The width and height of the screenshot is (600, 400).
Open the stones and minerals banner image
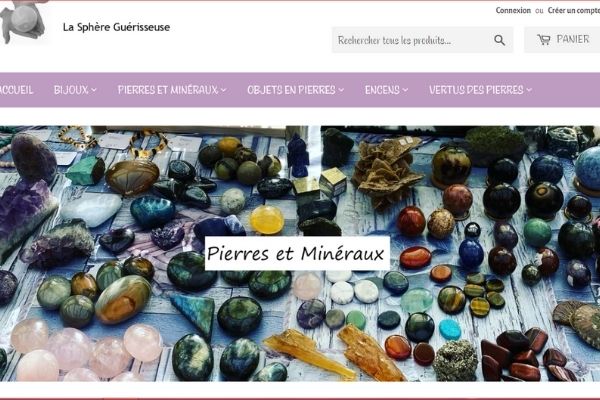(300, 253)
